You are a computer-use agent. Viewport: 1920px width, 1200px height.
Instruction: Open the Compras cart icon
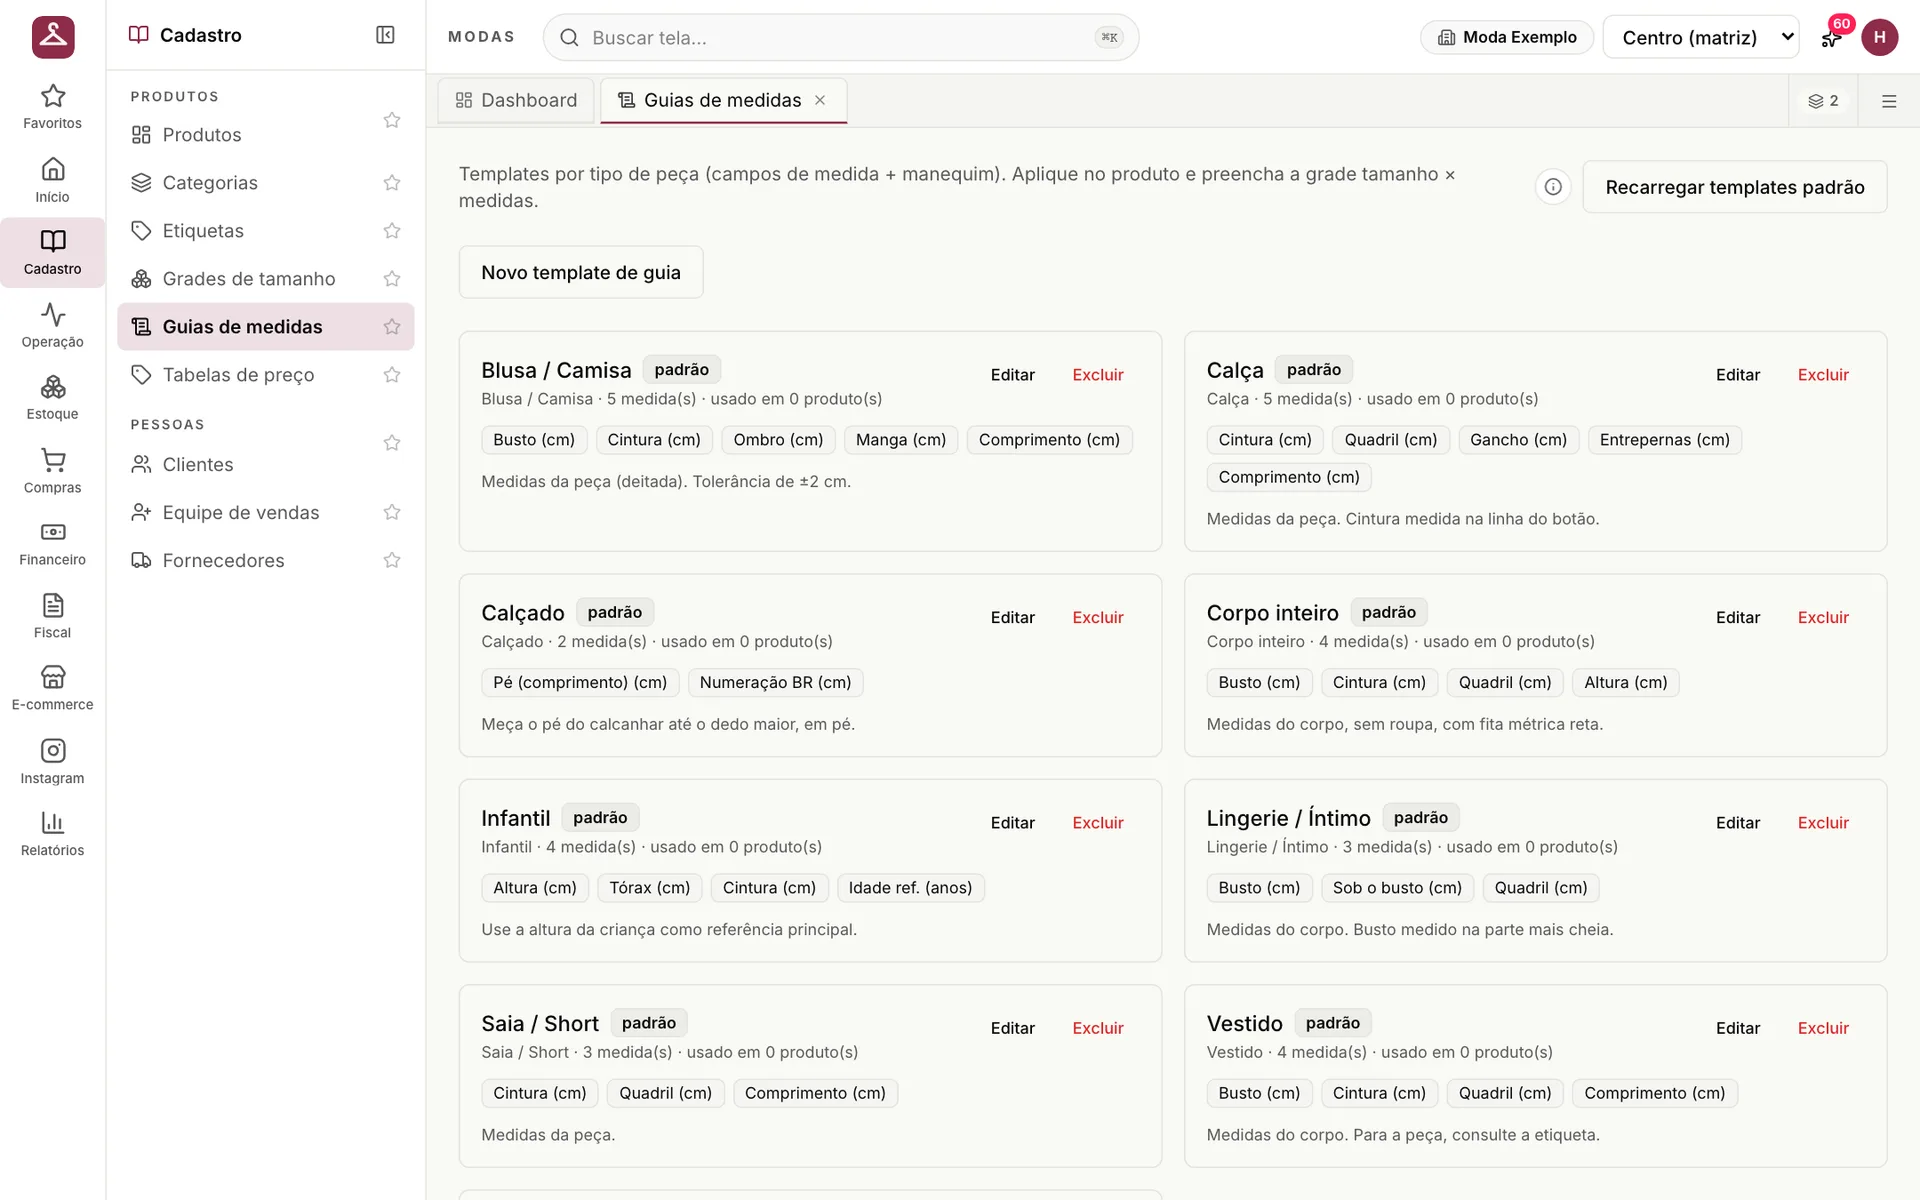click(52, 471)
